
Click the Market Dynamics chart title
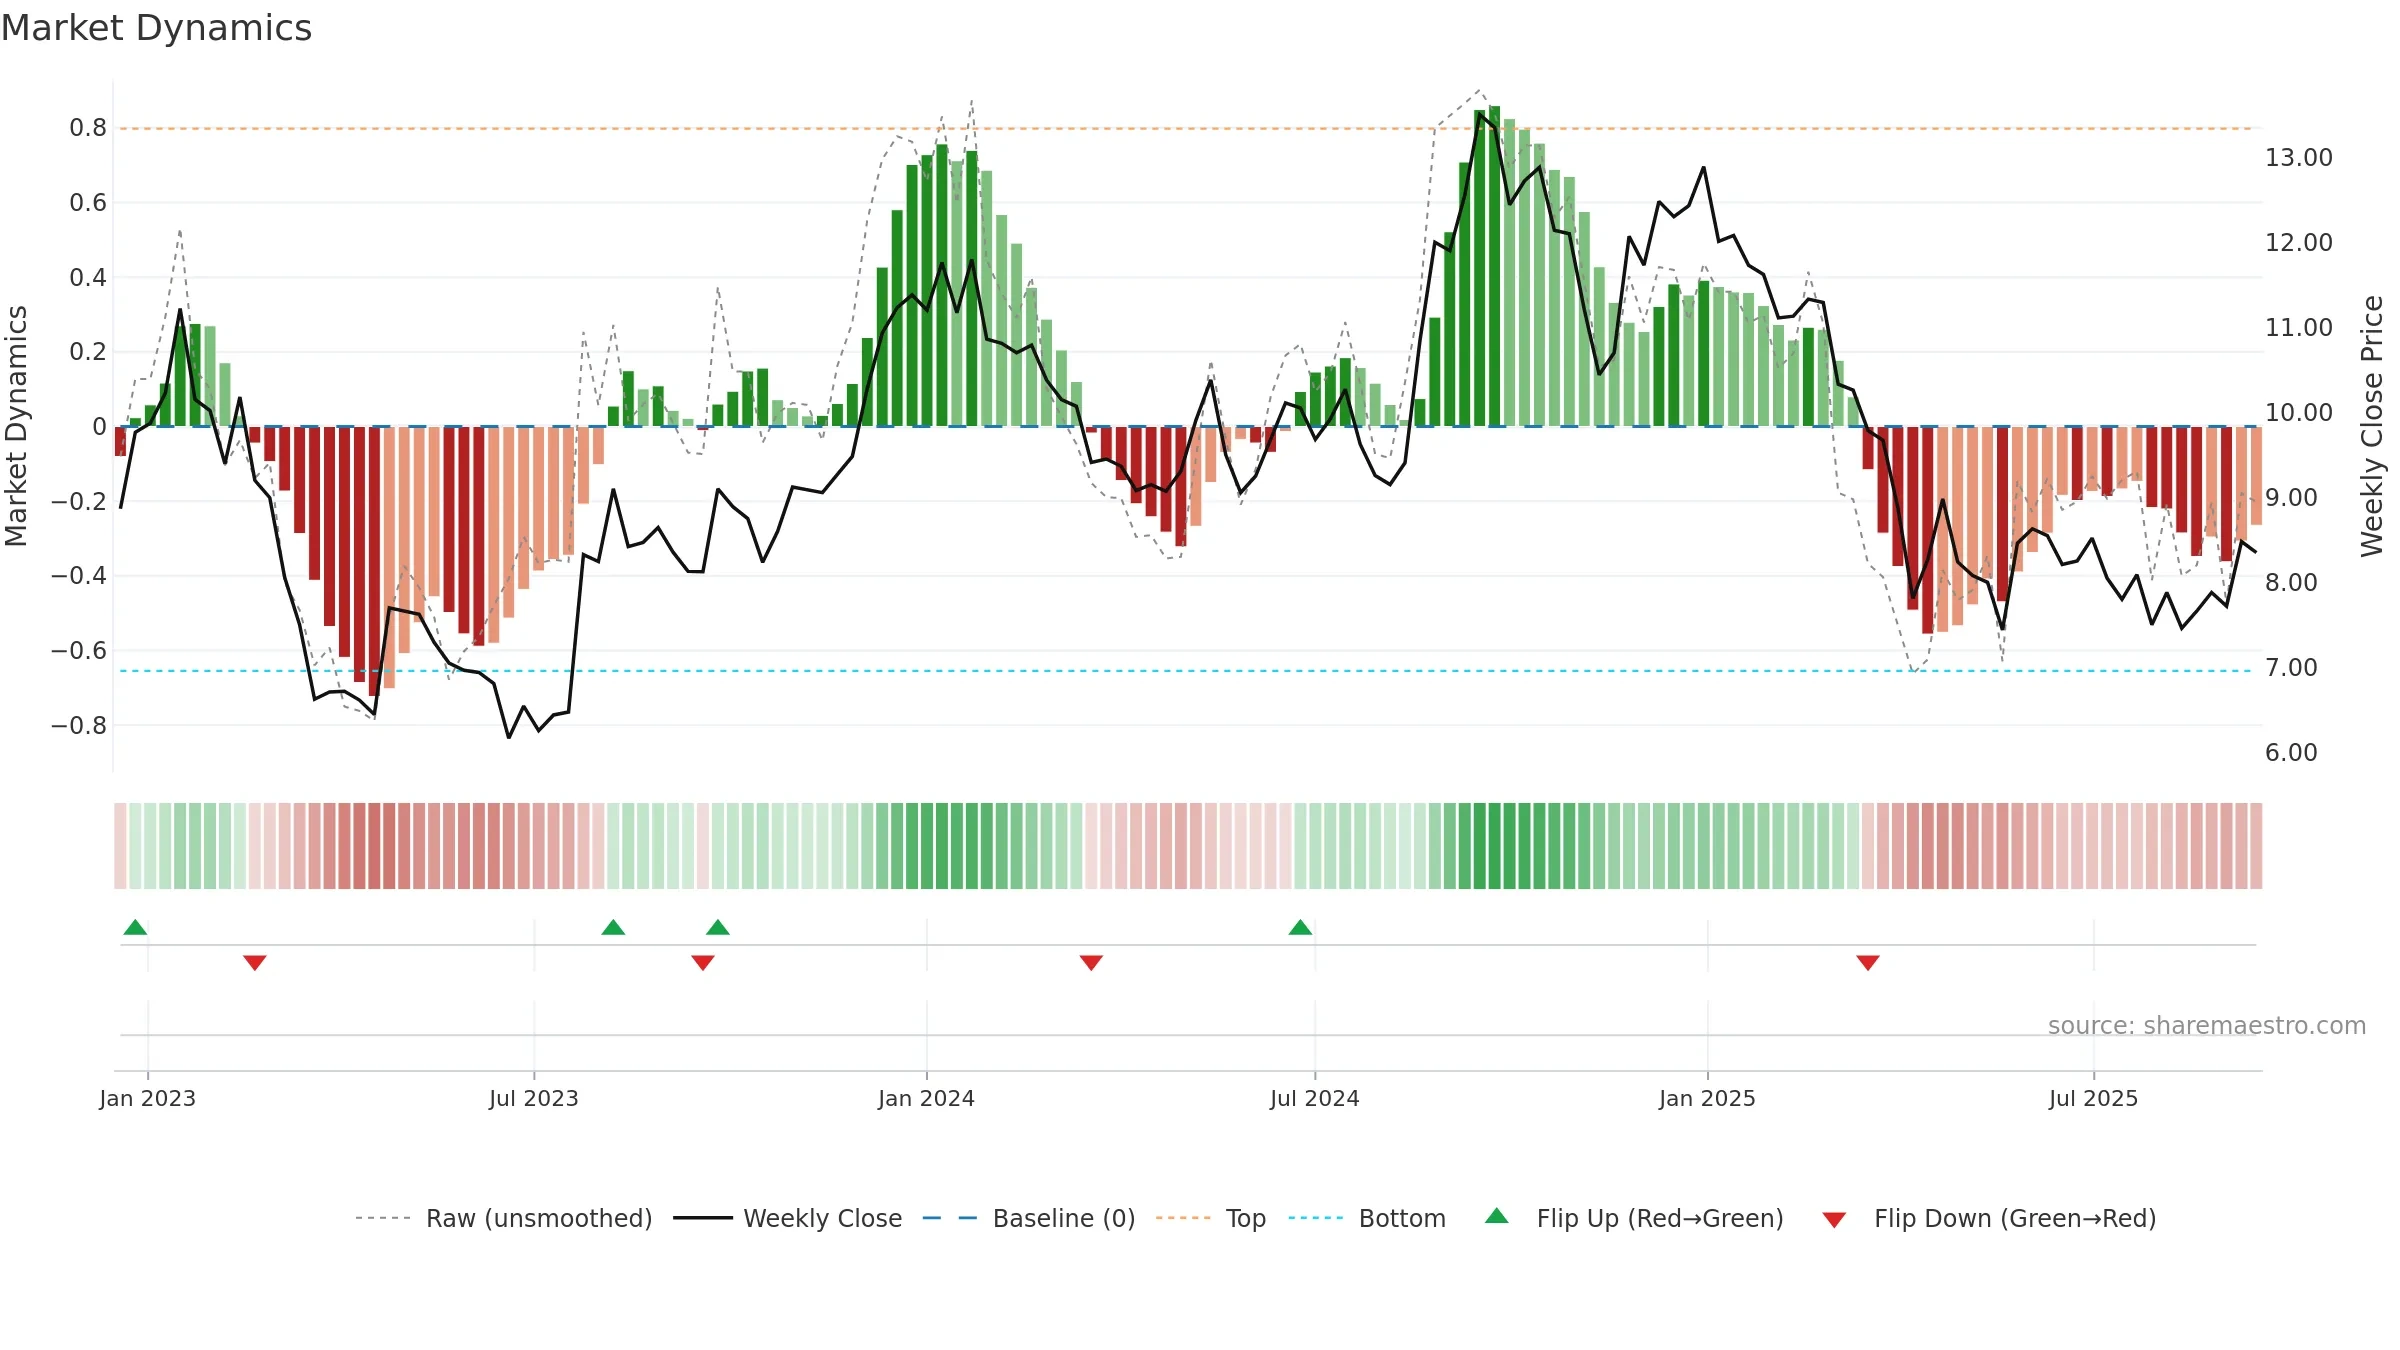pos(156,28)
